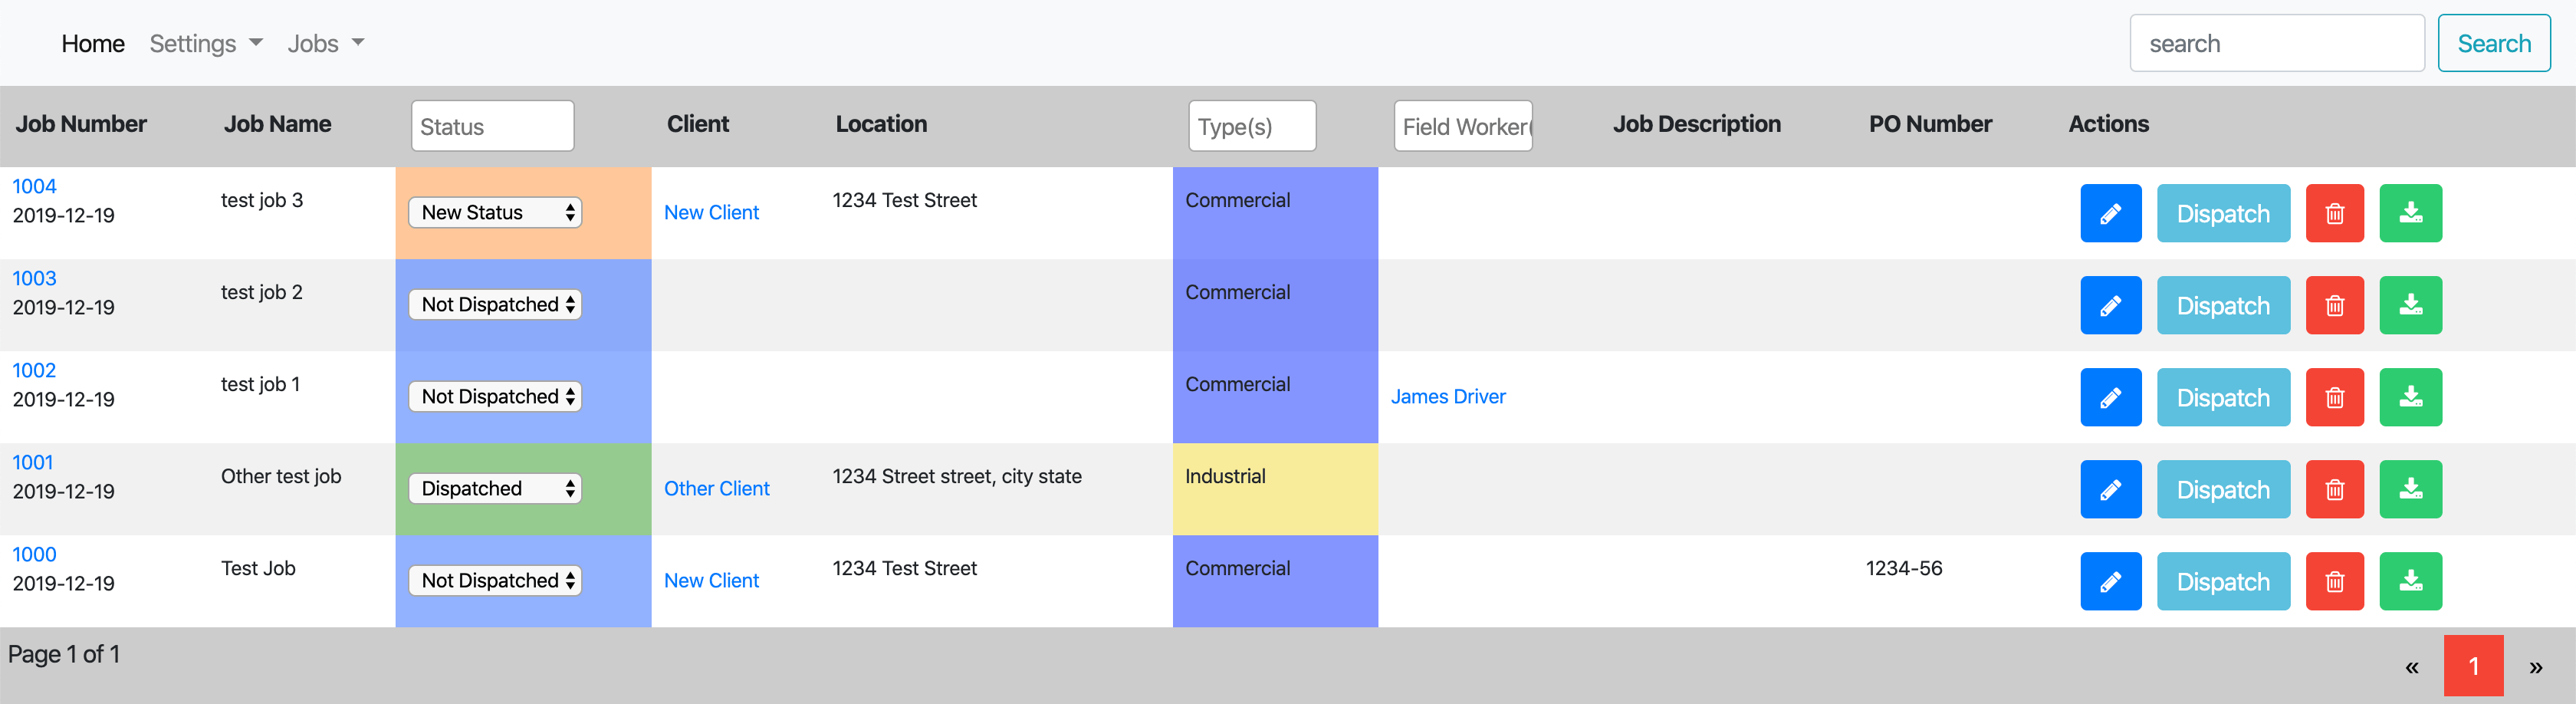2576x704 pixels.
Task: Open the pencil edit icon for Other test job
Action: (2111, 489)
